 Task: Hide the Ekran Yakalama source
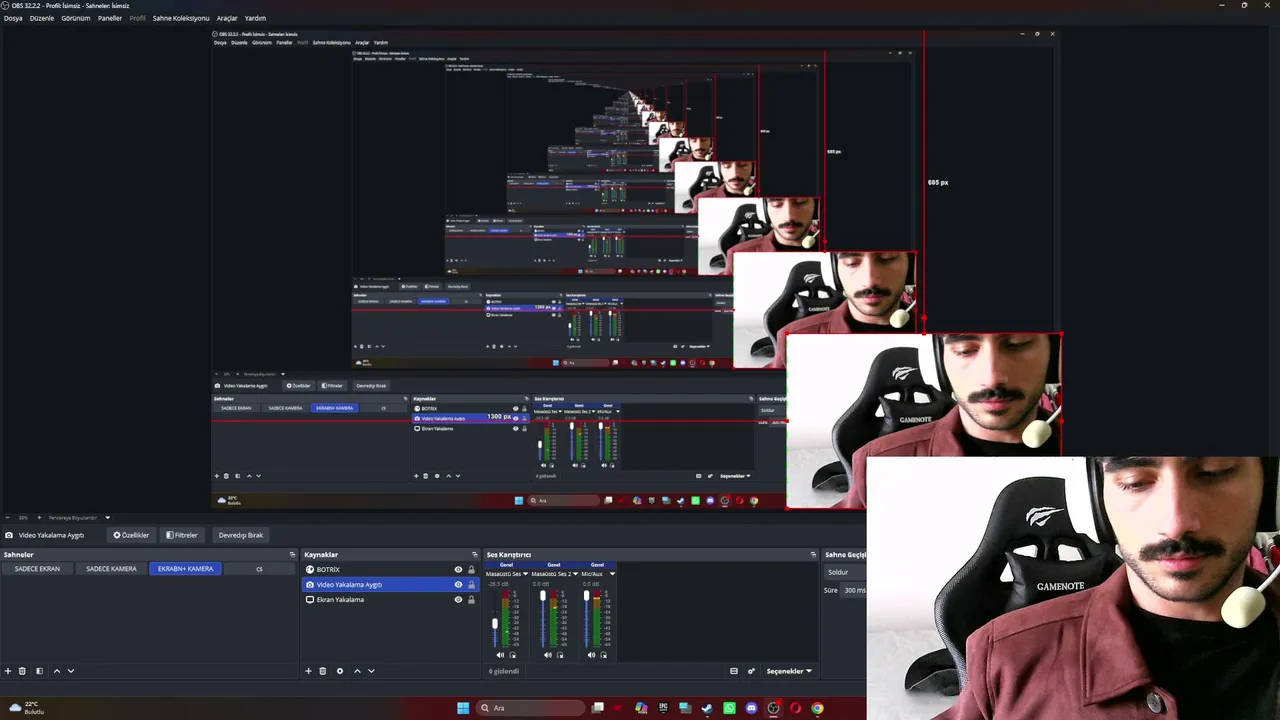pyautogui.click(x=458, y=600)
